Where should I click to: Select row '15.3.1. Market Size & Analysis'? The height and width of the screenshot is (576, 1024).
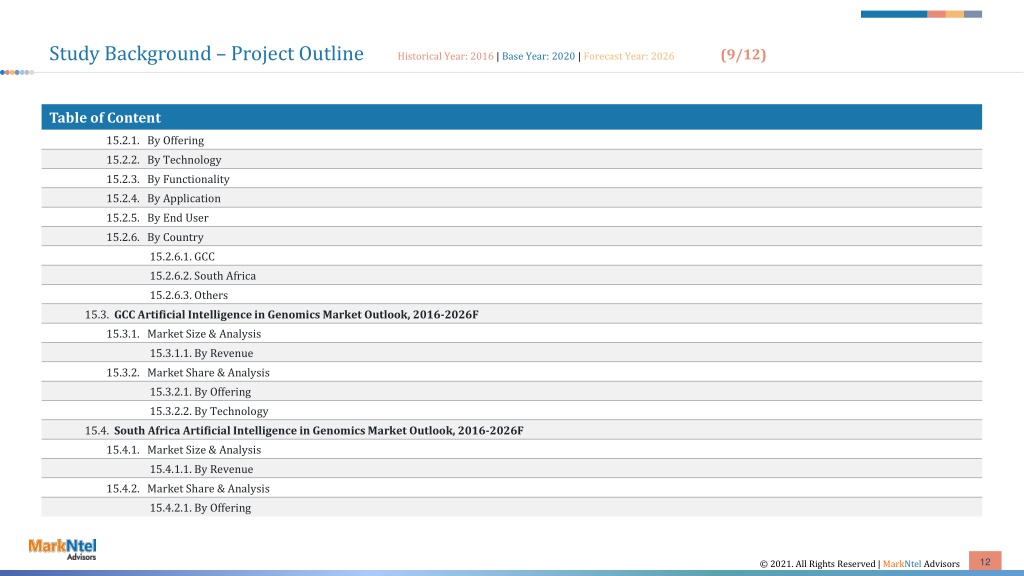coord(511,334)
